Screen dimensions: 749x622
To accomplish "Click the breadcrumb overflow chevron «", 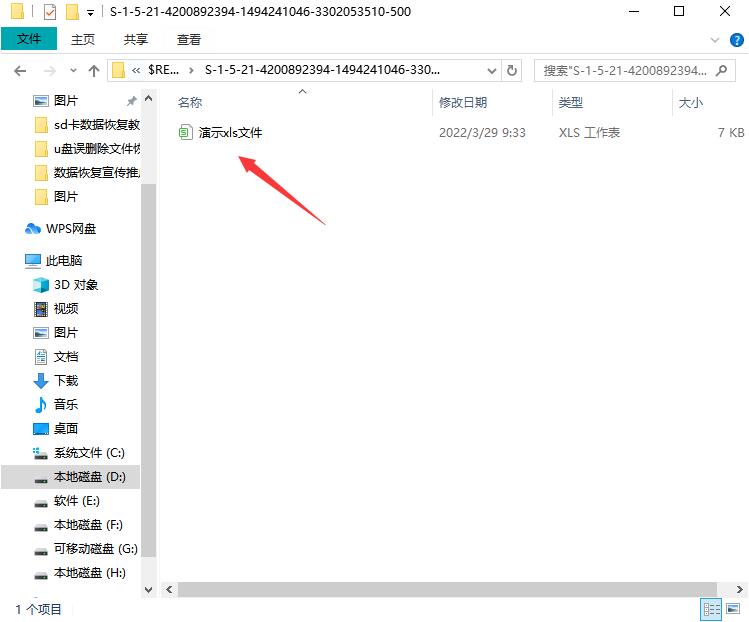I will tap(136, 70).
